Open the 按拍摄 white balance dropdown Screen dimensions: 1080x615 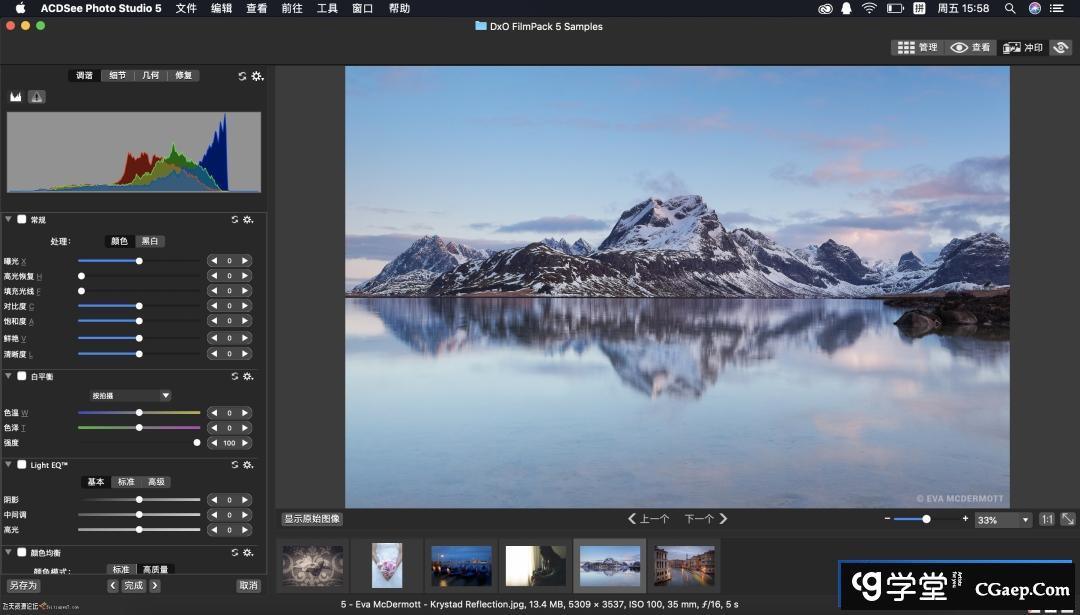(x=131, y=395)
